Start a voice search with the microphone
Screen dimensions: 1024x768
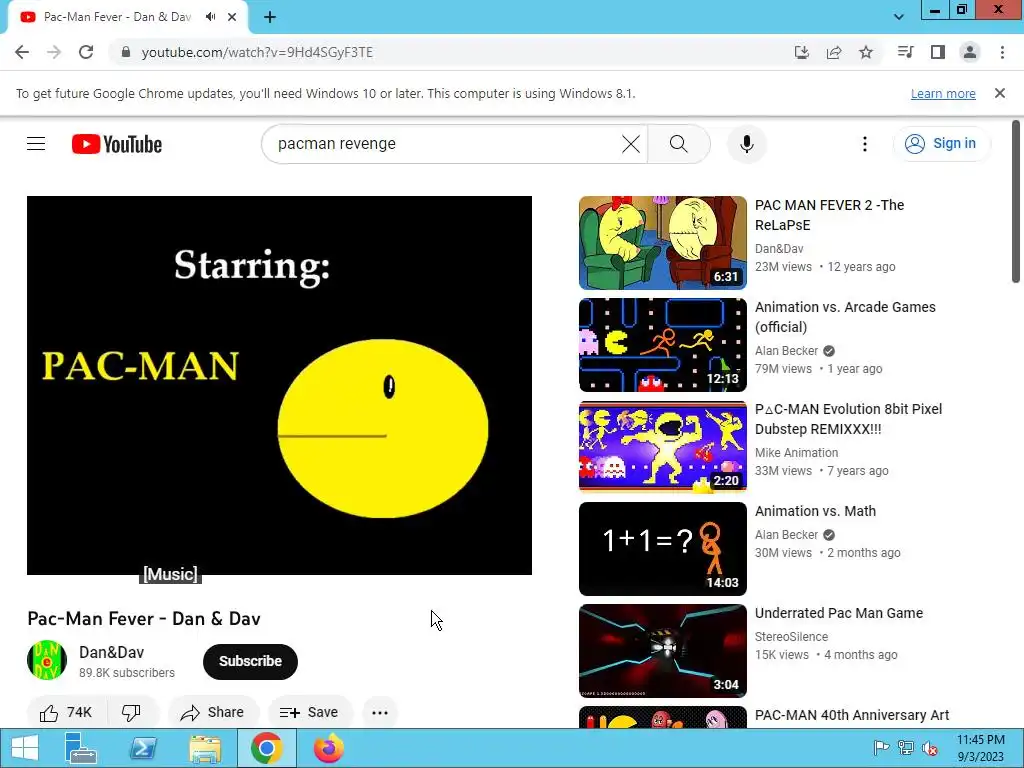pyautogui.click(x=746, y=144)
